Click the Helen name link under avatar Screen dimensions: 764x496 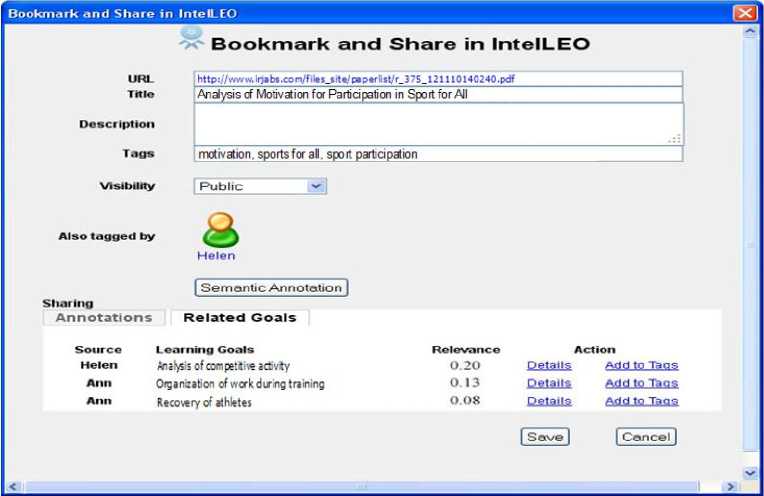point(216,255)
